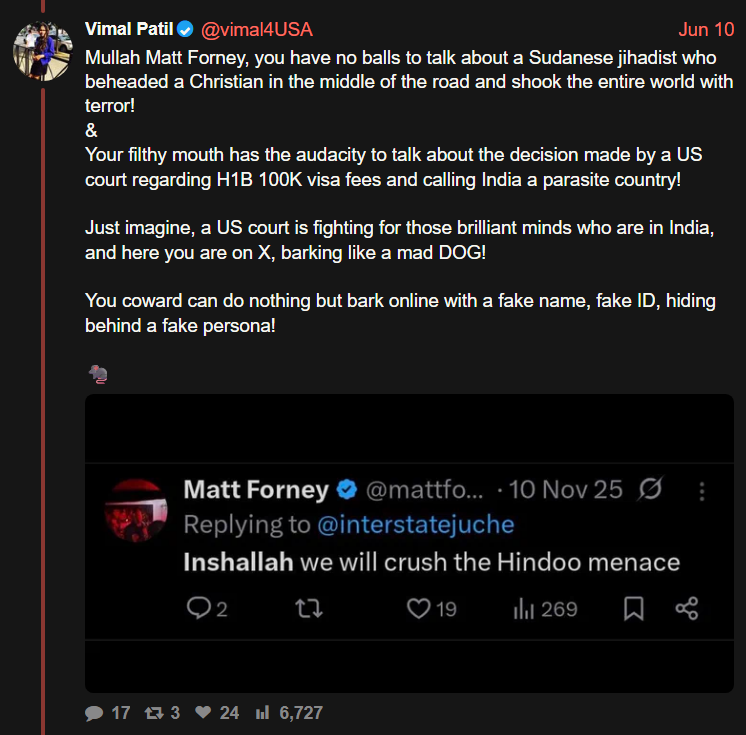The width and height of the screenshot is (746, 735).
Task: Click the heart icon showing 24 likes
Action: tap(203, 712)
